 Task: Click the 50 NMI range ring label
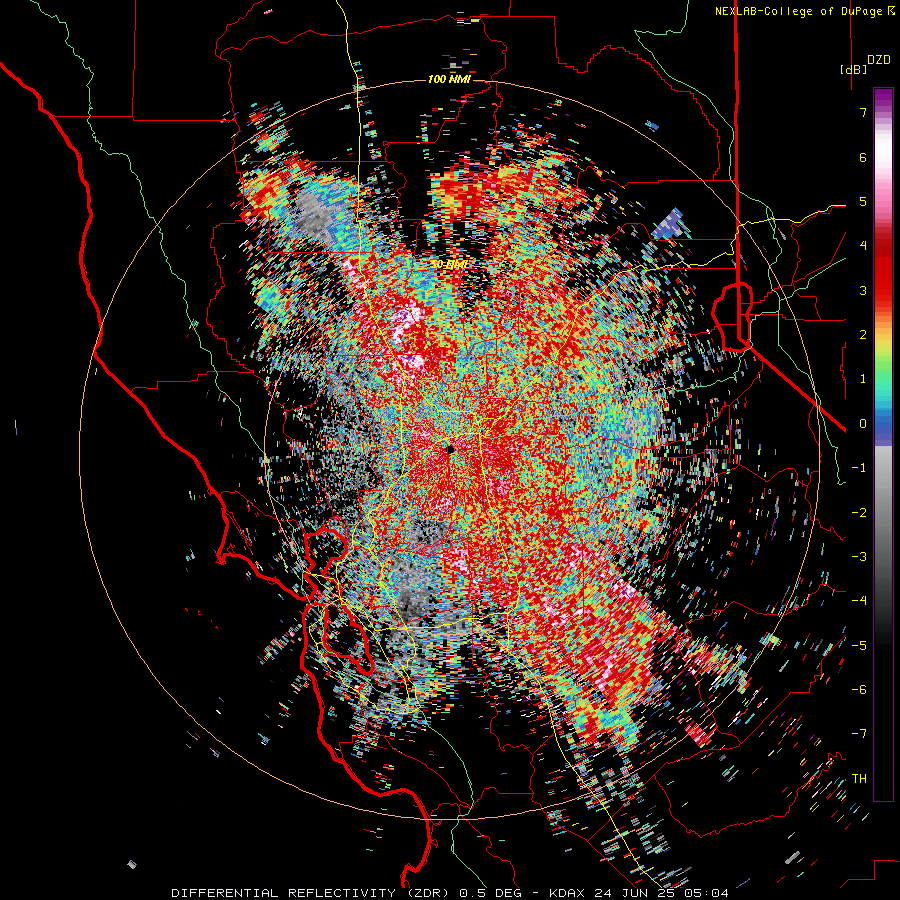click(449, 265)
